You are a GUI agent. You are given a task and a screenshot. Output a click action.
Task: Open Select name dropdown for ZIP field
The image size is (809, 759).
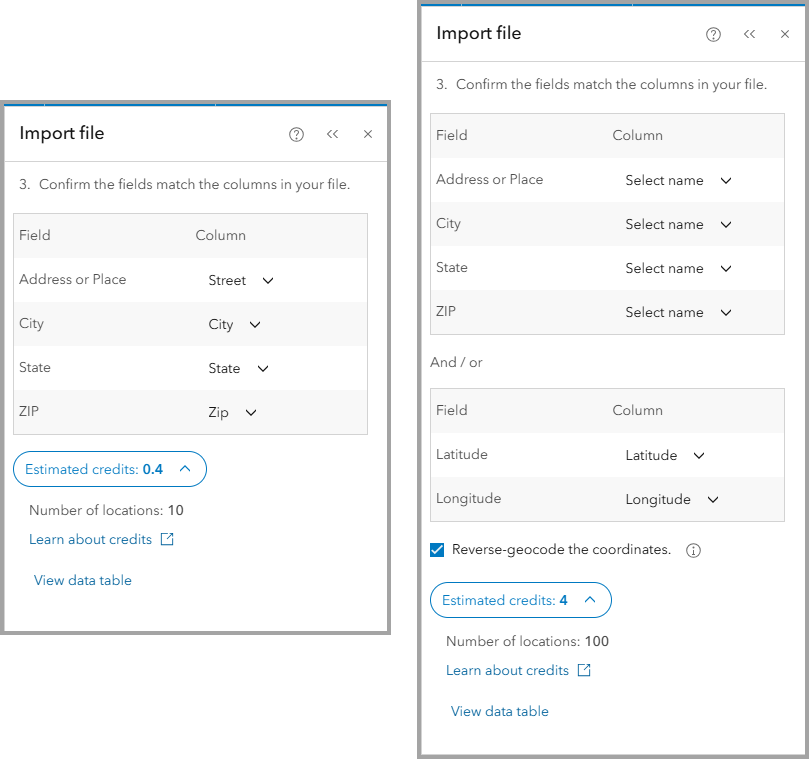(x=678, y=313)
